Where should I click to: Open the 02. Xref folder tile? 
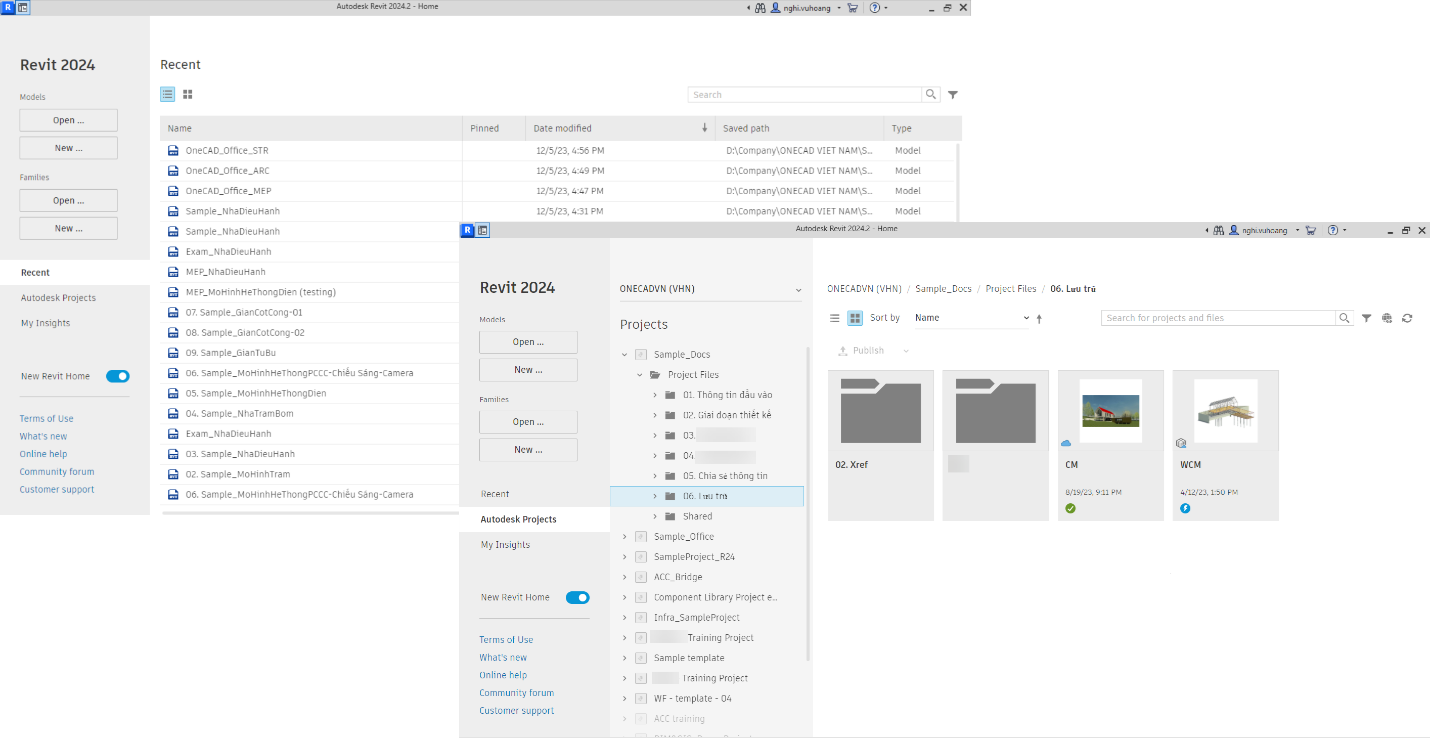(881, 445)
